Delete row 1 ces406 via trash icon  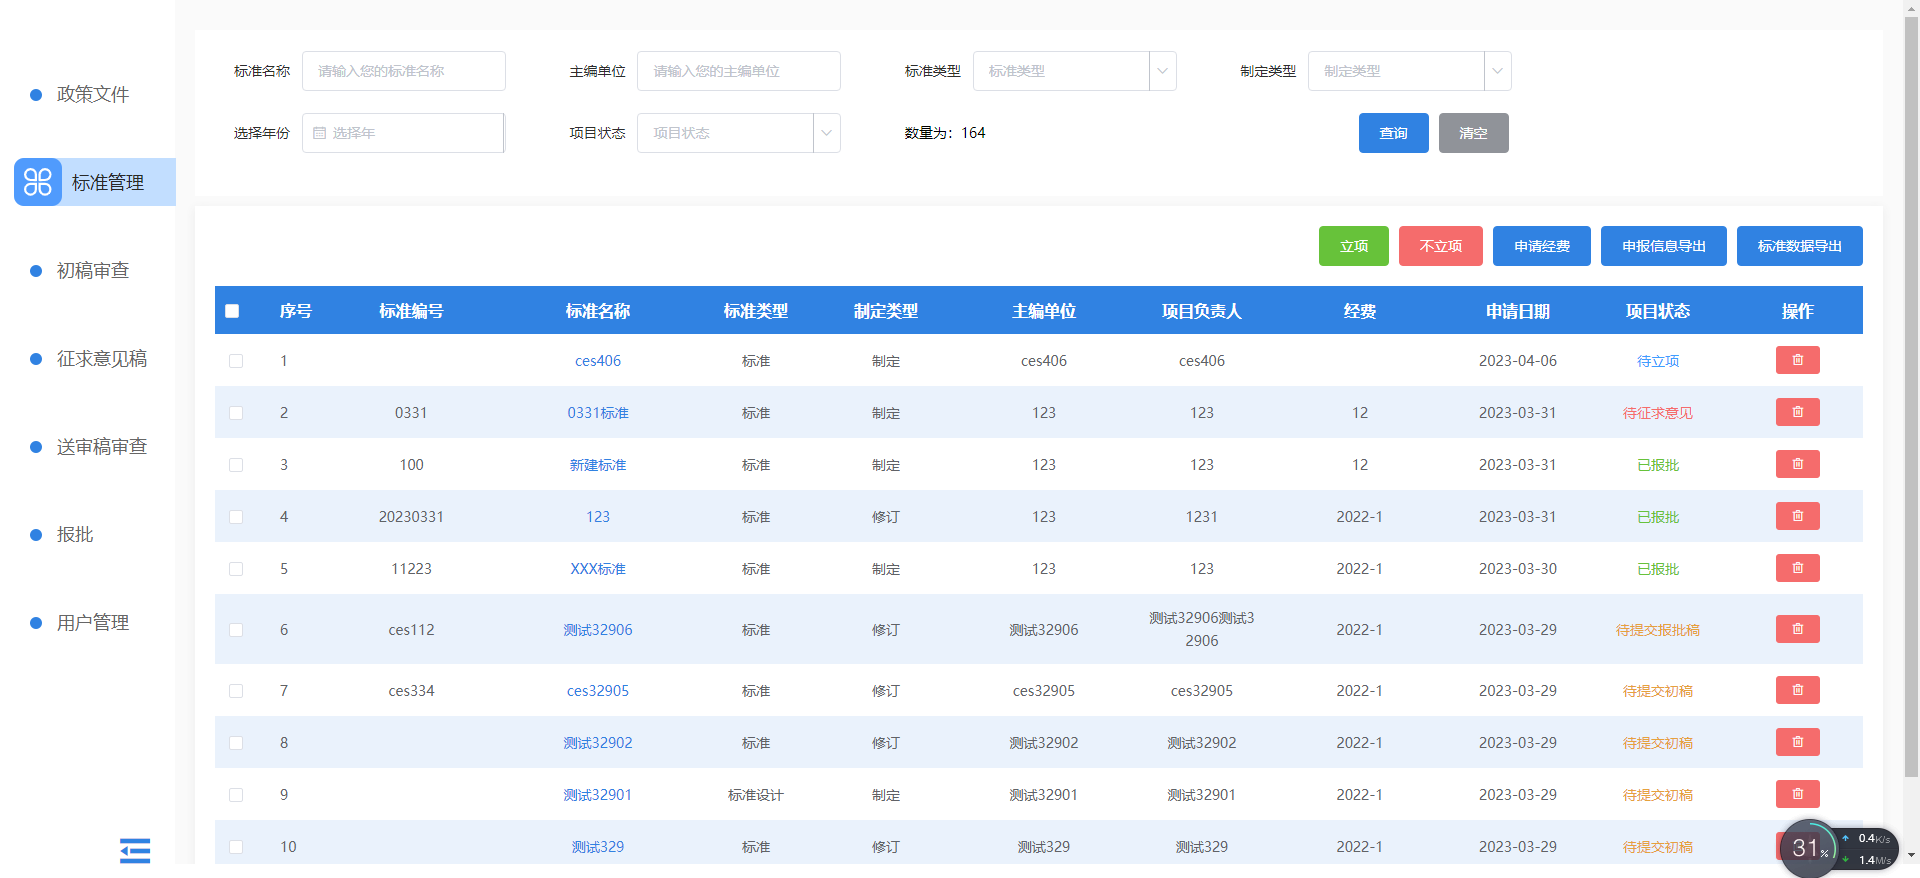[1797, 360]
